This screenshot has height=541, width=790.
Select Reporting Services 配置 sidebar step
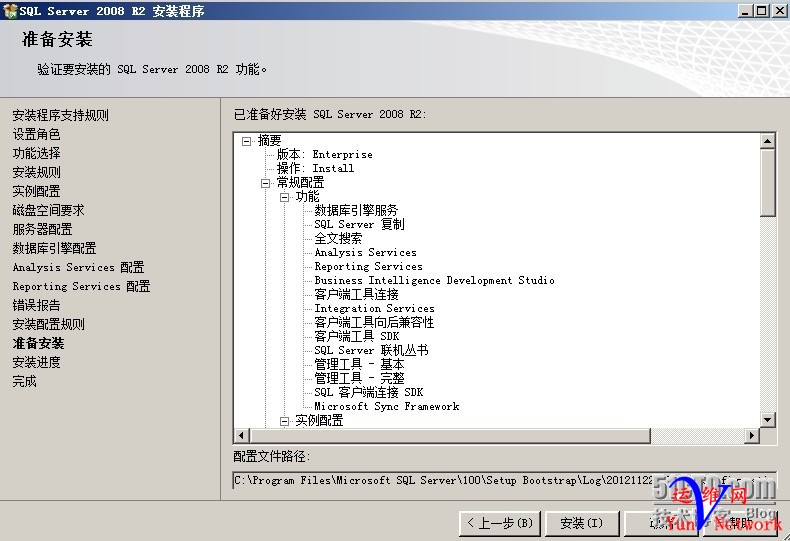[82, 286]
